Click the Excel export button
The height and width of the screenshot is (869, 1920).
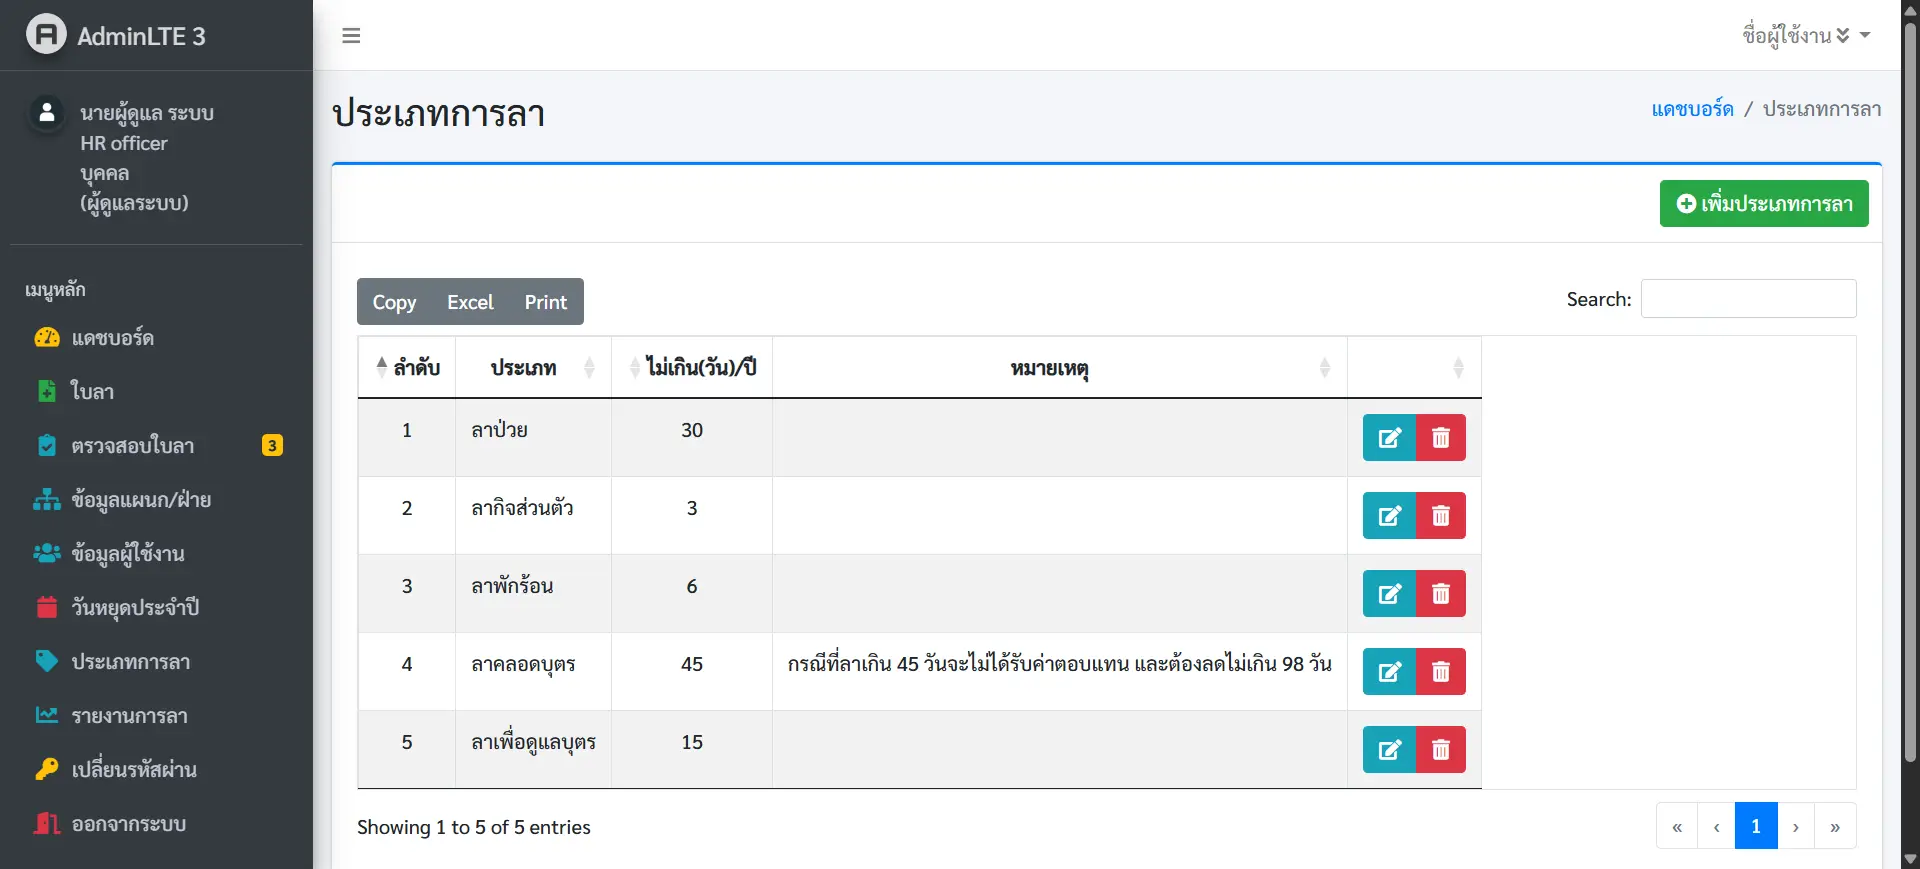(x=470, y=301)
